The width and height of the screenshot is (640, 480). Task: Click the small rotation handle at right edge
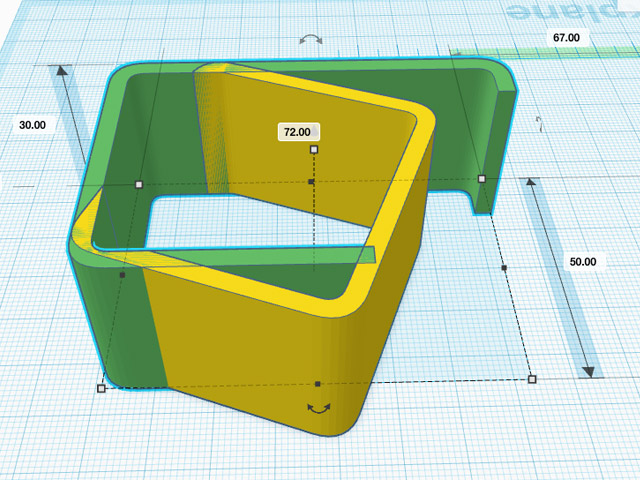coord(539,125)
